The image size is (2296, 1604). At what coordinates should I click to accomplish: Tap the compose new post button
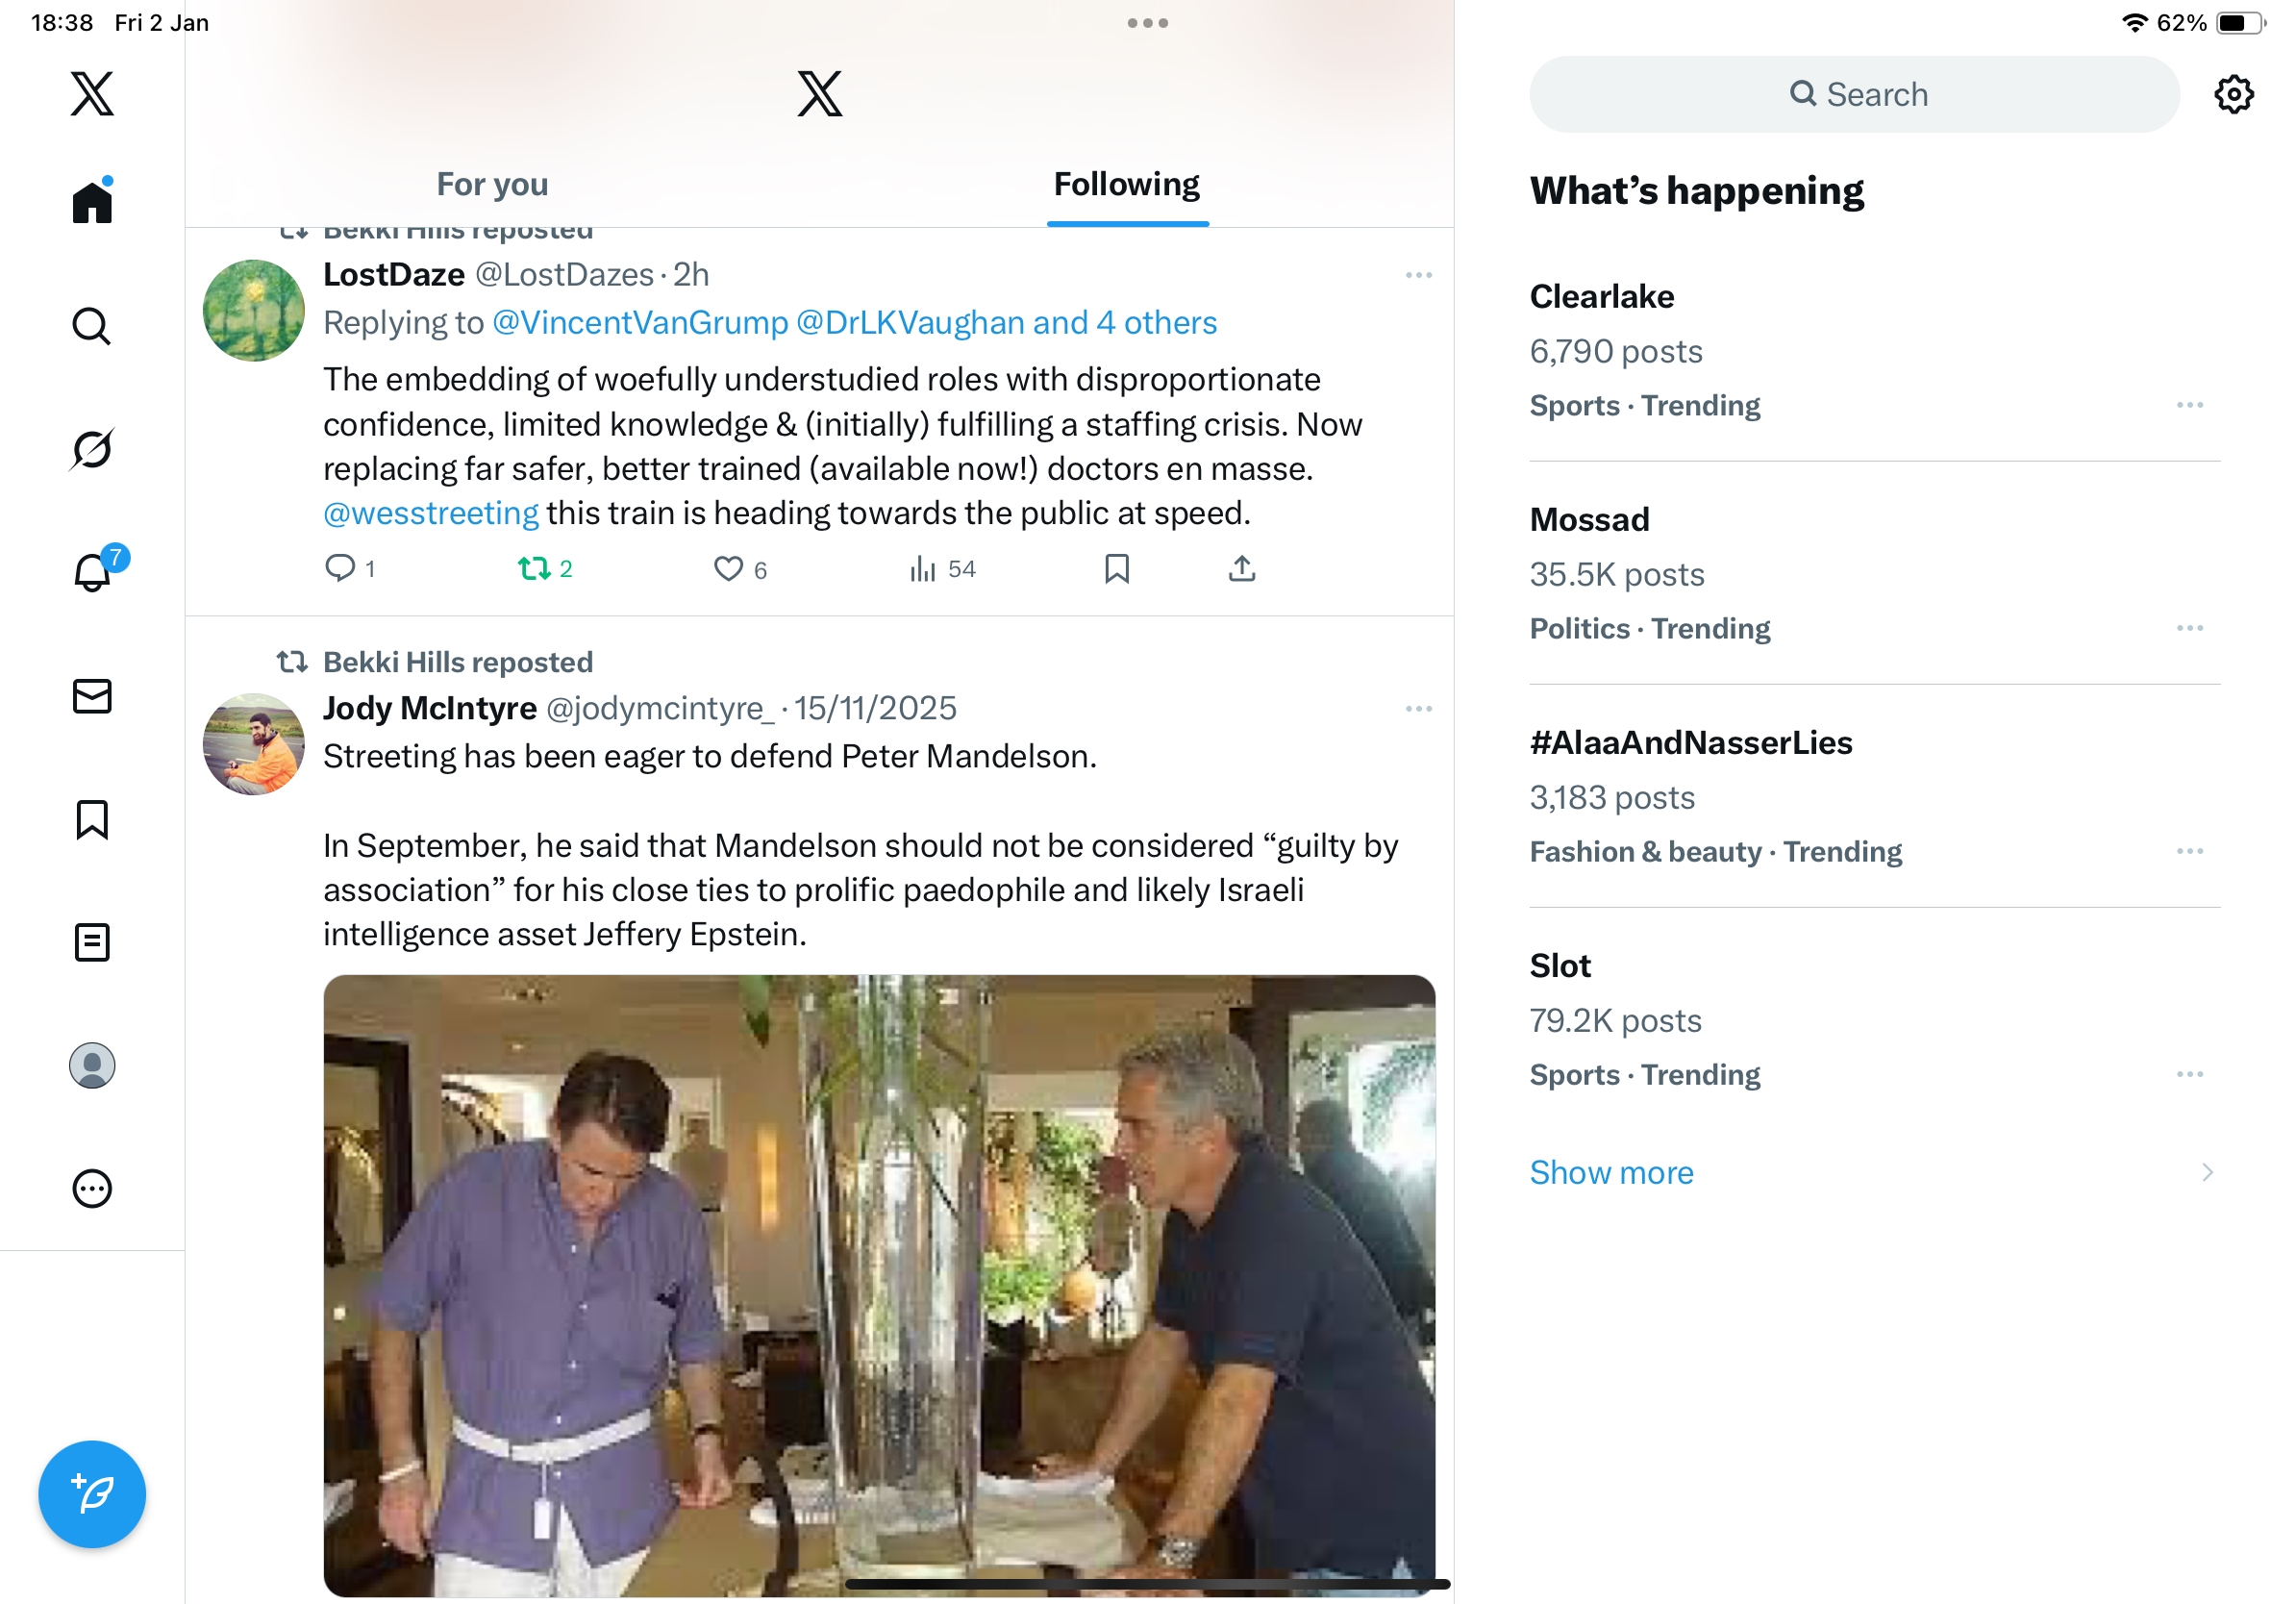pyautogui.click(x=92, y=1494)
